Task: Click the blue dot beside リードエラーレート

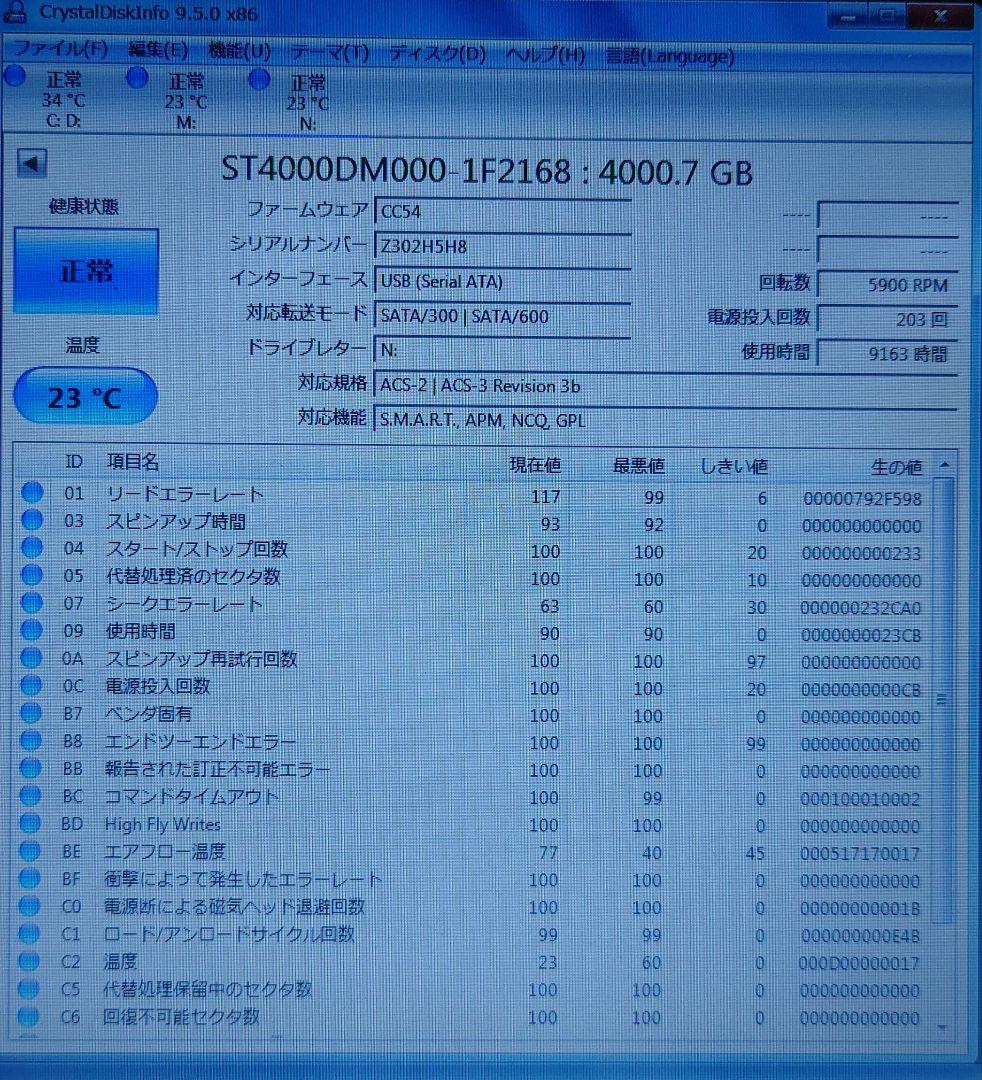Action: pyautogui.click(x=33, y=491)
